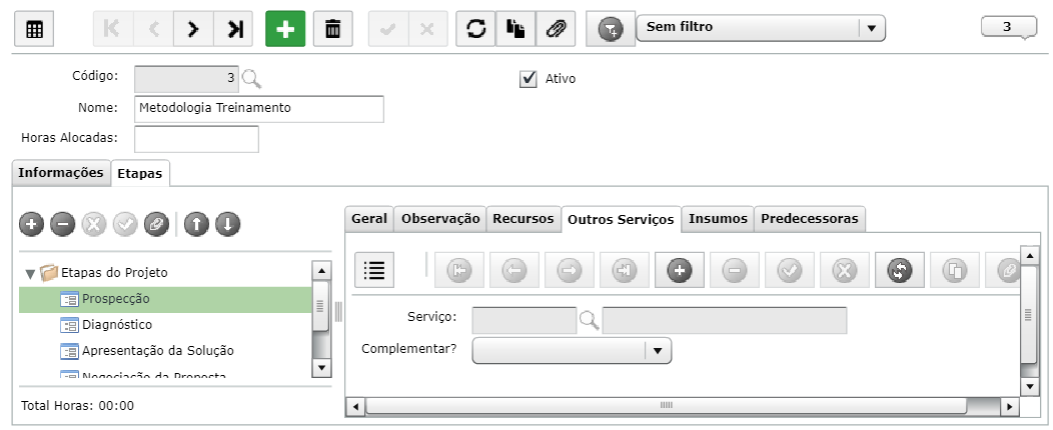
Task: Move stage down with arrow icon
Action: (228, 224)
